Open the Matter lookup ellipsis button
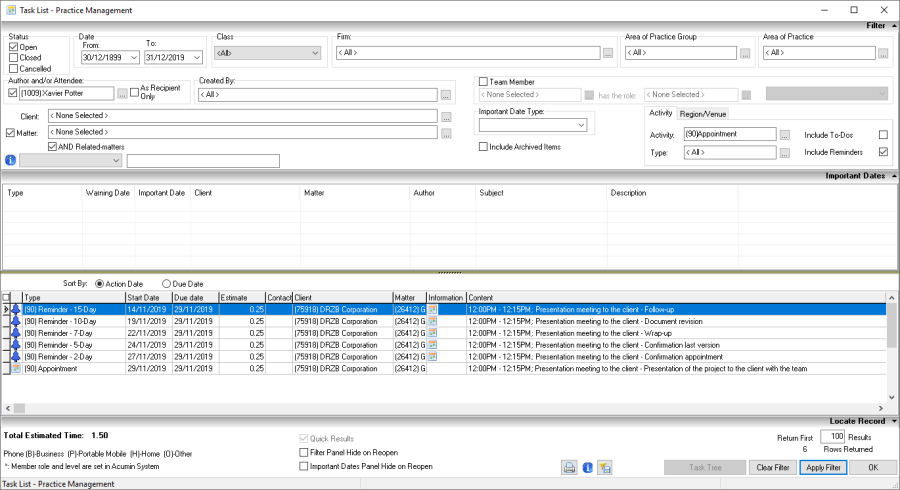The height and width of the screenshot is (490, 900). [446, 133]
